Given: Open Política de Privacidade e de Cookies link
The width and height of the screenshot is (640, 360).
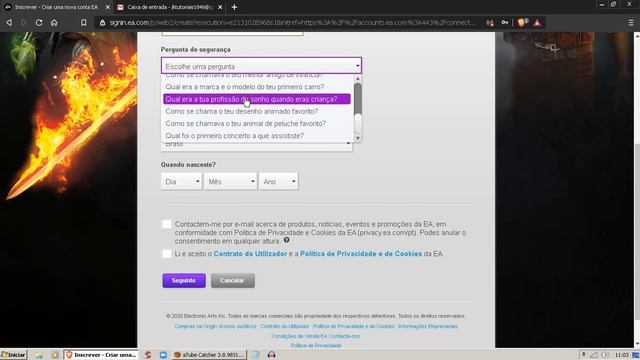Looking at the screenshot, I should tap(361, 253).
